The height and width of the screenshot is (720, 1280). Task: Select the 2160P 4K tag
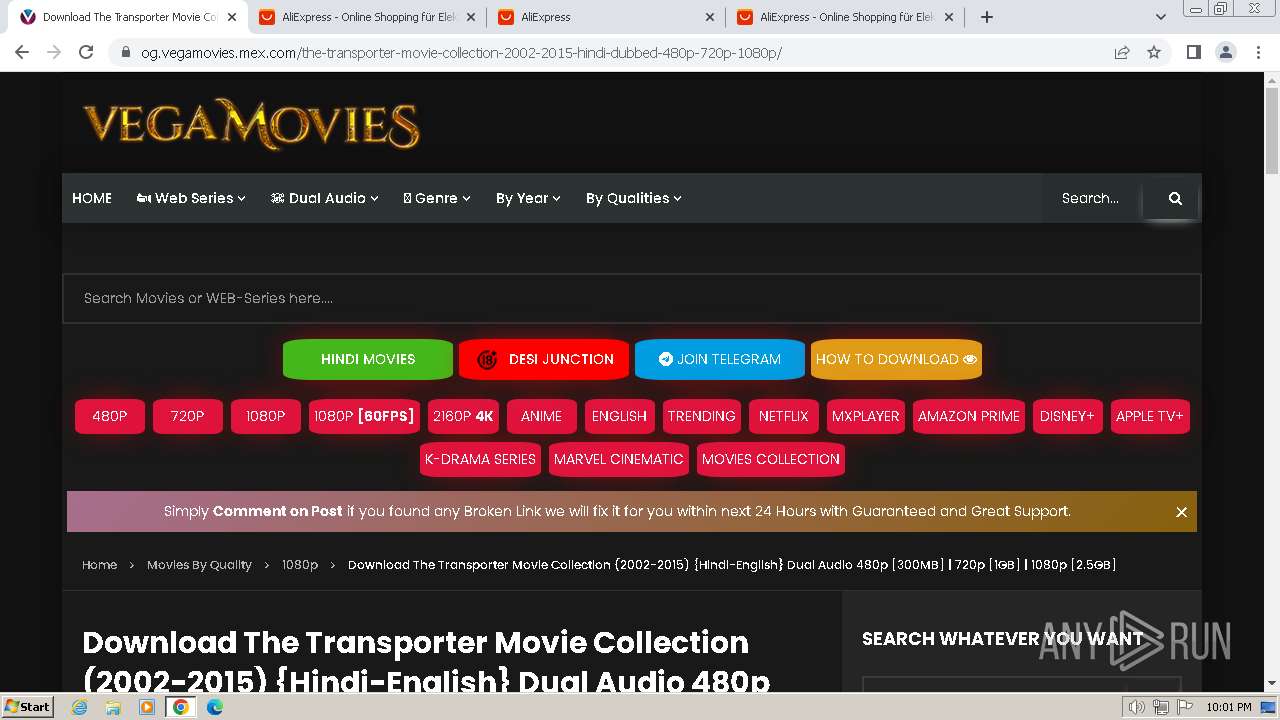click(463, 416)
